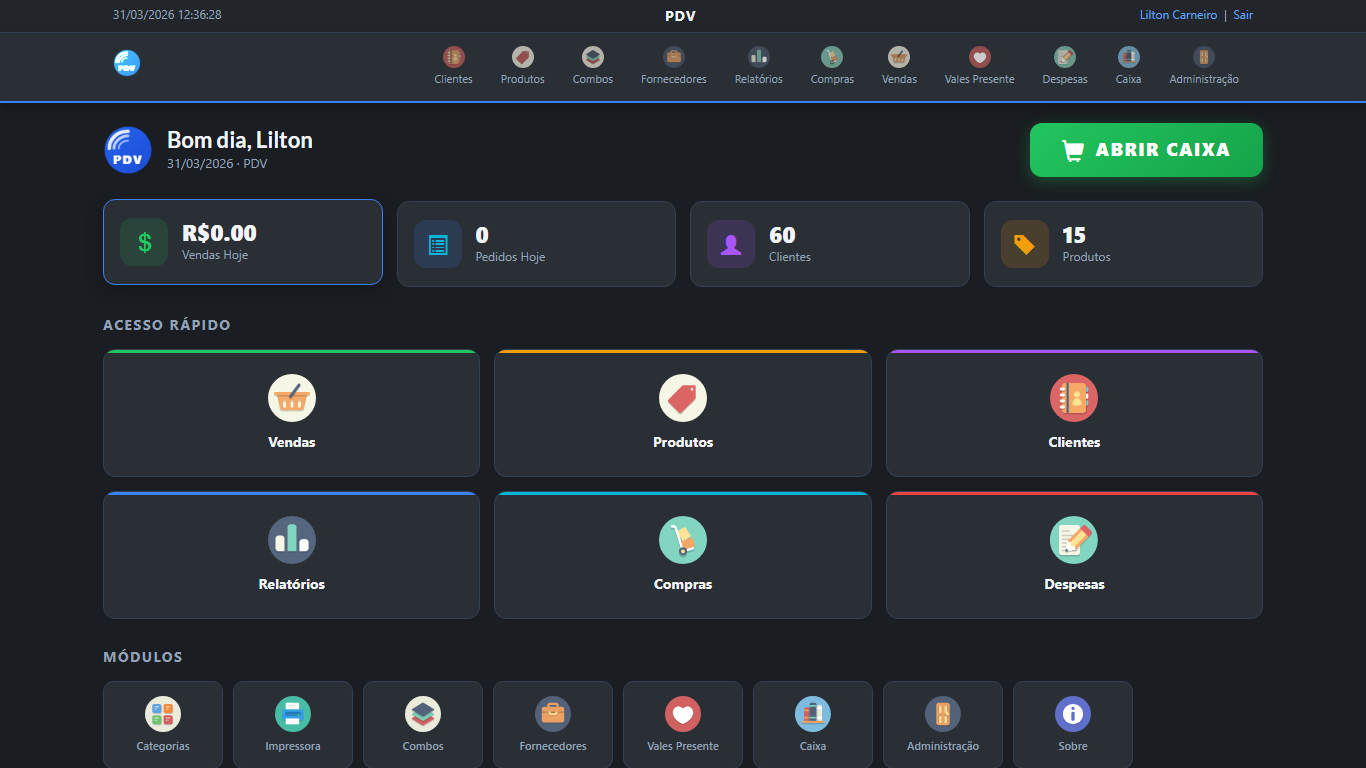This screenshot has width=1366, height=768.
Task: Open Vales Presente module tile
Action: click(683, 725)
